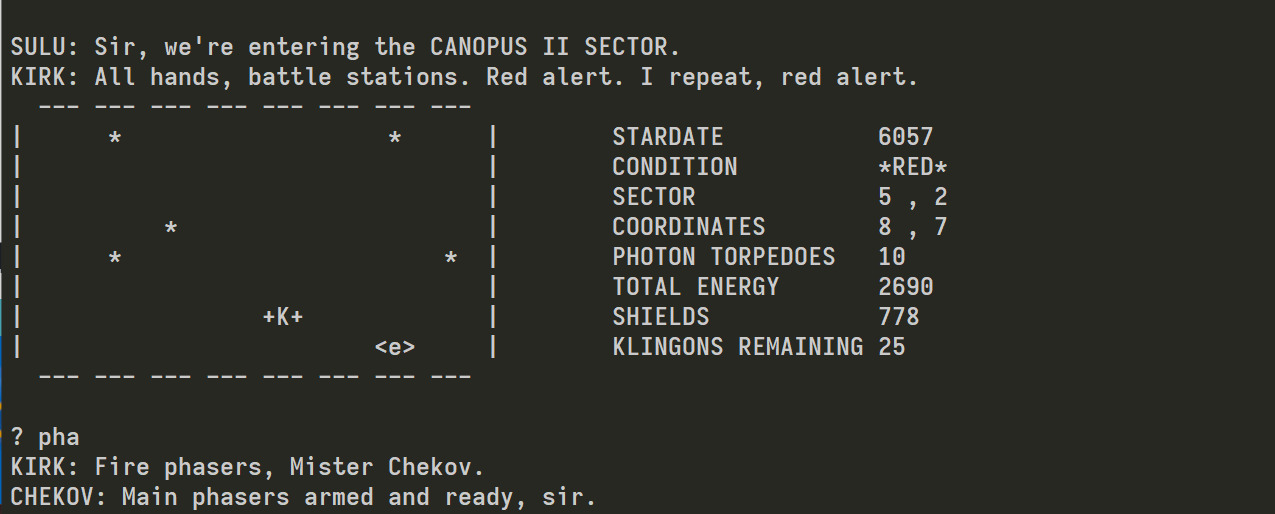Click the Klingon ship +K+ symbol
This screenshot has height=514, width=1275.
(283, 317)
